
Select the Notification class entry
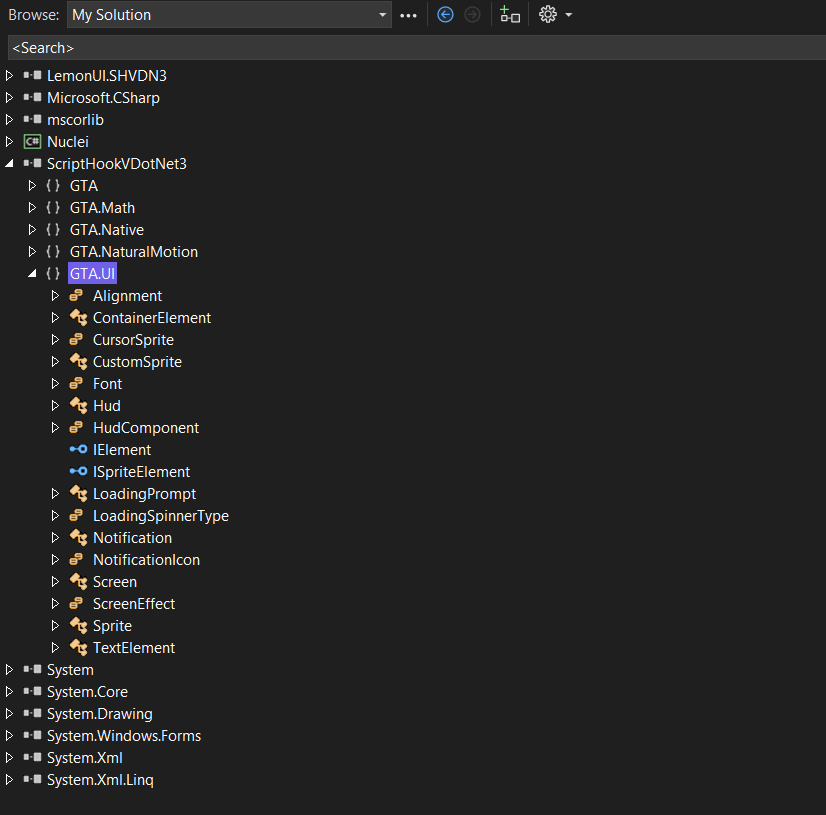coord(132,538)
